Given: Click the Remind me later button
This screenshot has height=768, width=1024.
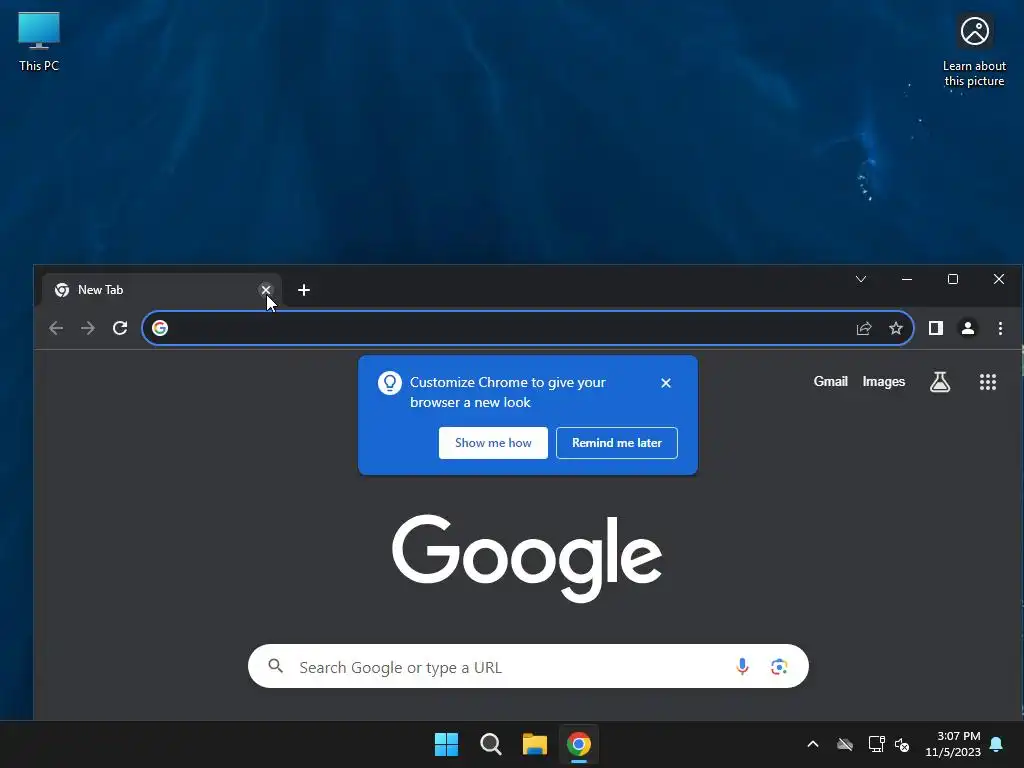Looking at the screenshot, I should [x=616, y=443].
